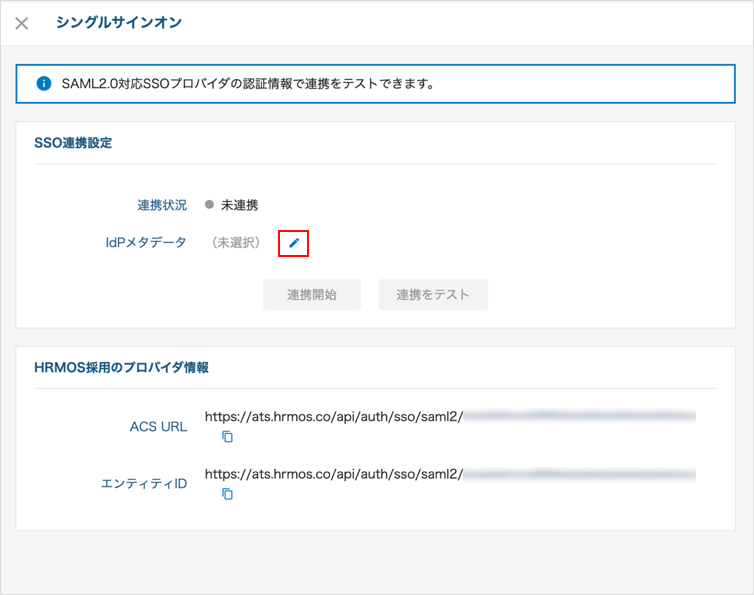Screen dimensions: 754x595
Task: Copy the ACS URL with its copy icon
Action: 227,436
